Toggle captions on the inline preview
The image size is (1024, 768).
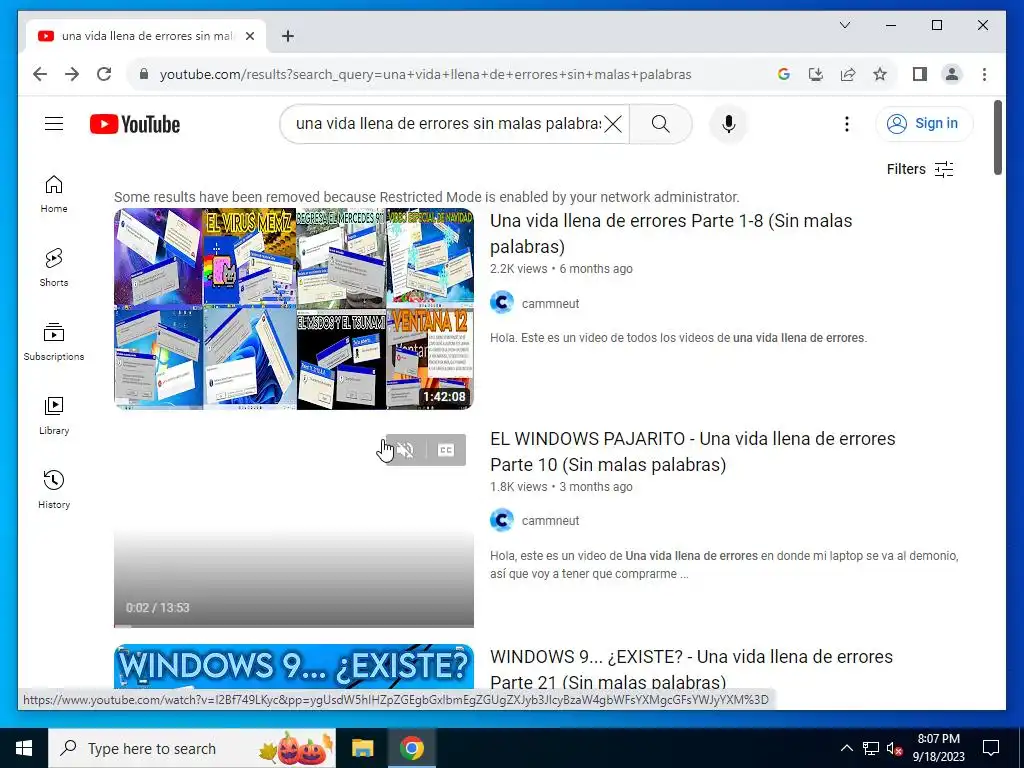445,450
